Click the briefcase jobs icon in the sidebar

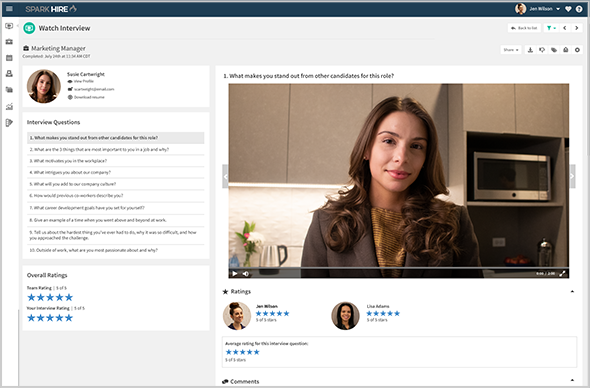pyautogui.click(x=9, y=42)
